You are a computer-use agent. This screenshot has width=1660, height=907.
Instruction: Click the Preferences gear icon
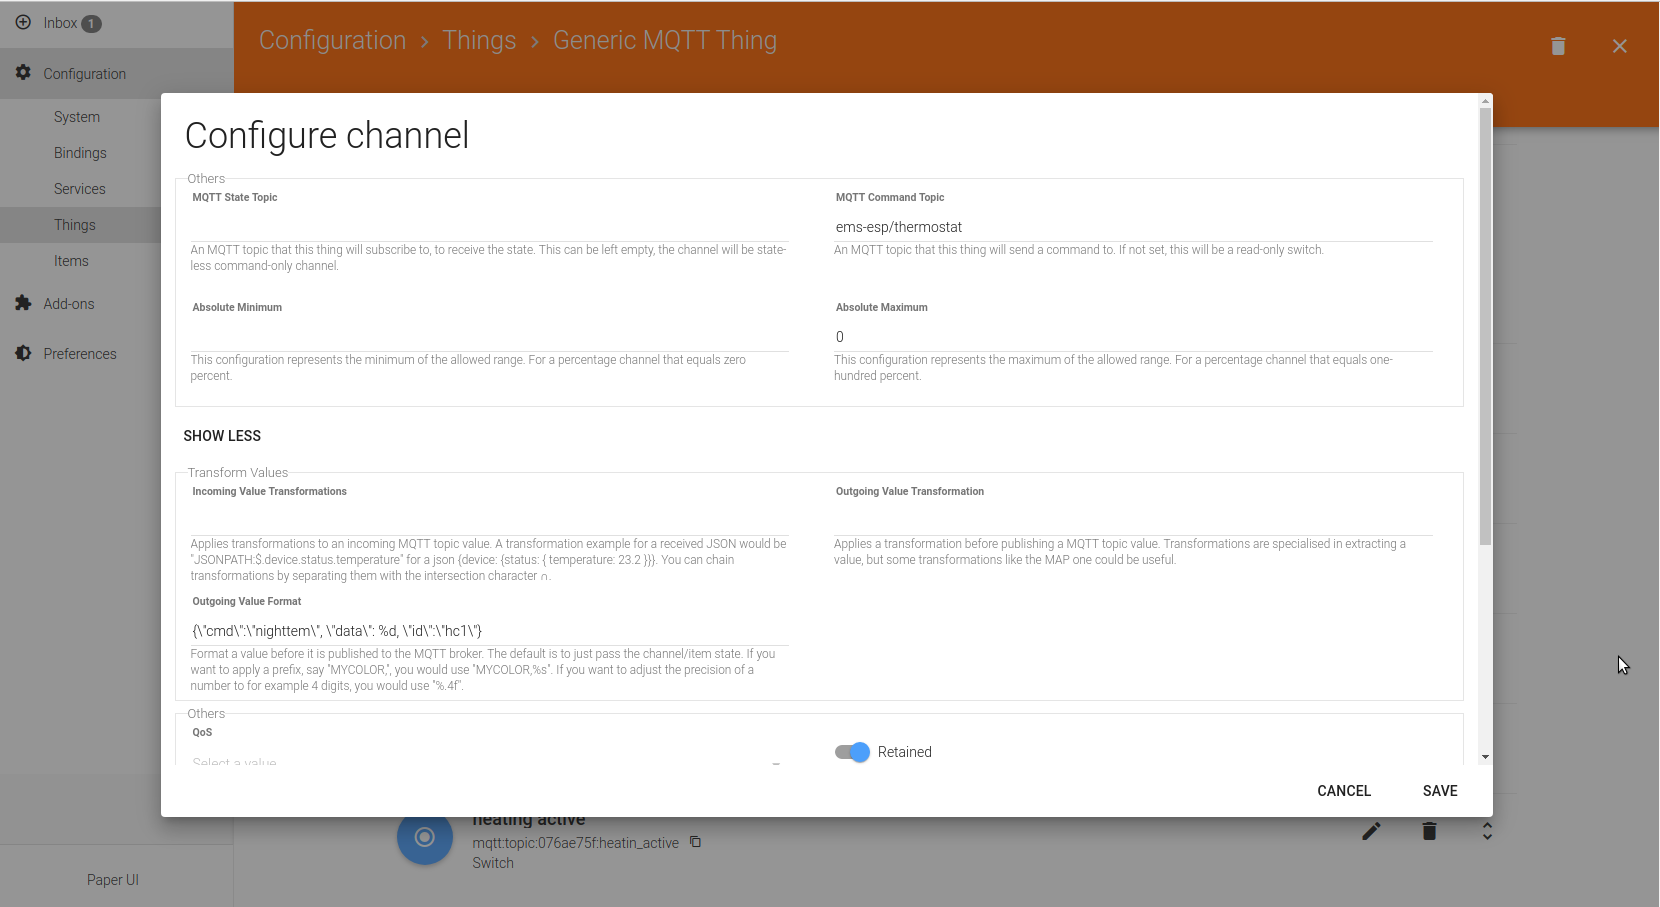[x=23, y=353]
